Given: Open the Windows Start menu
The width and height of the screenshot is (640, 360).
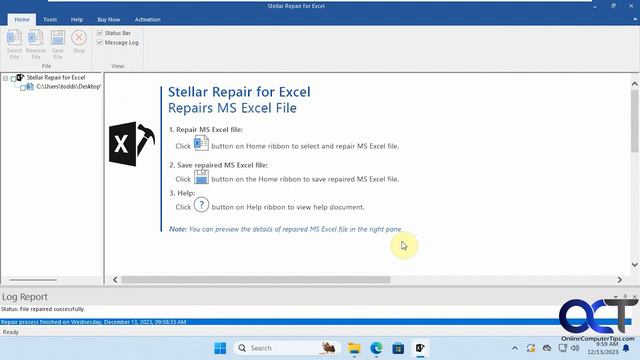Looking at the screenshot, I should click(220, 348).
